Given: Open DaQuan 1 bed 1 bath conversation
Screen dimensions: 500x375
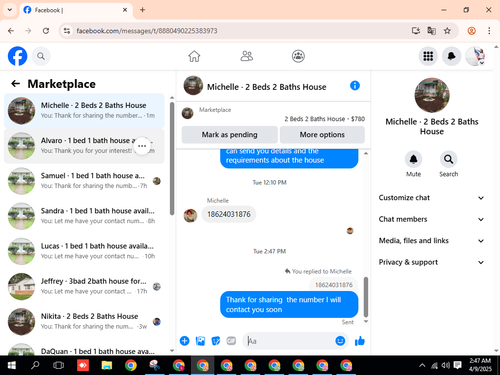Looking at the screenshot, I should (84, 349).
